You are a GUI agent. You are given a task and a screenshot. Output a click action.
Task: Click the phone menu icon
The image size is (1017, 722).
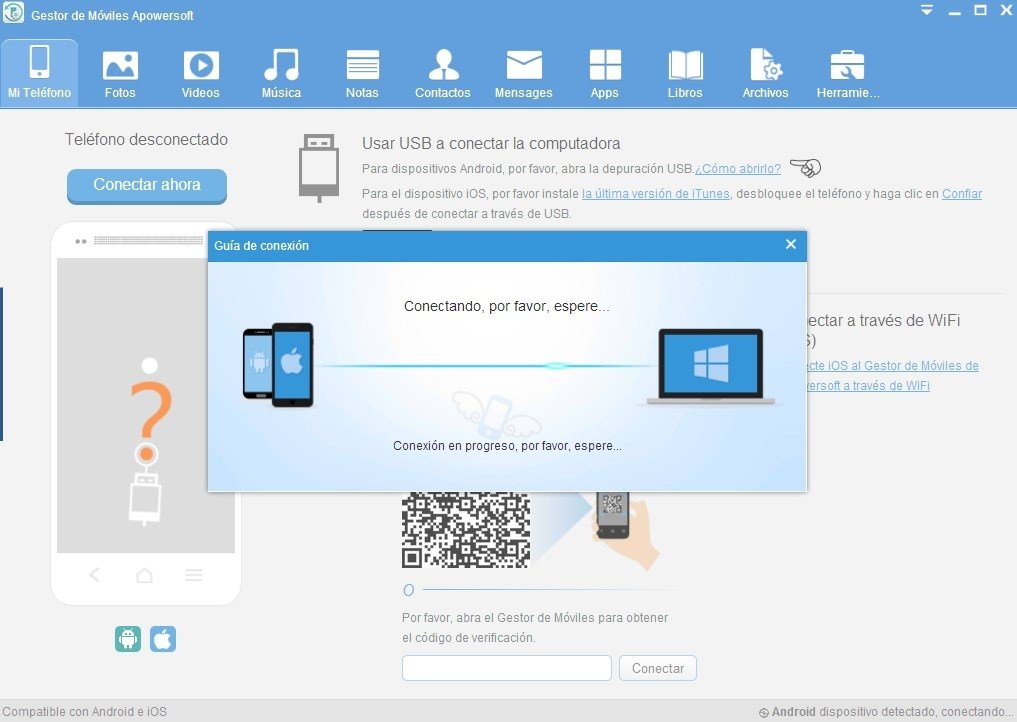193,575
